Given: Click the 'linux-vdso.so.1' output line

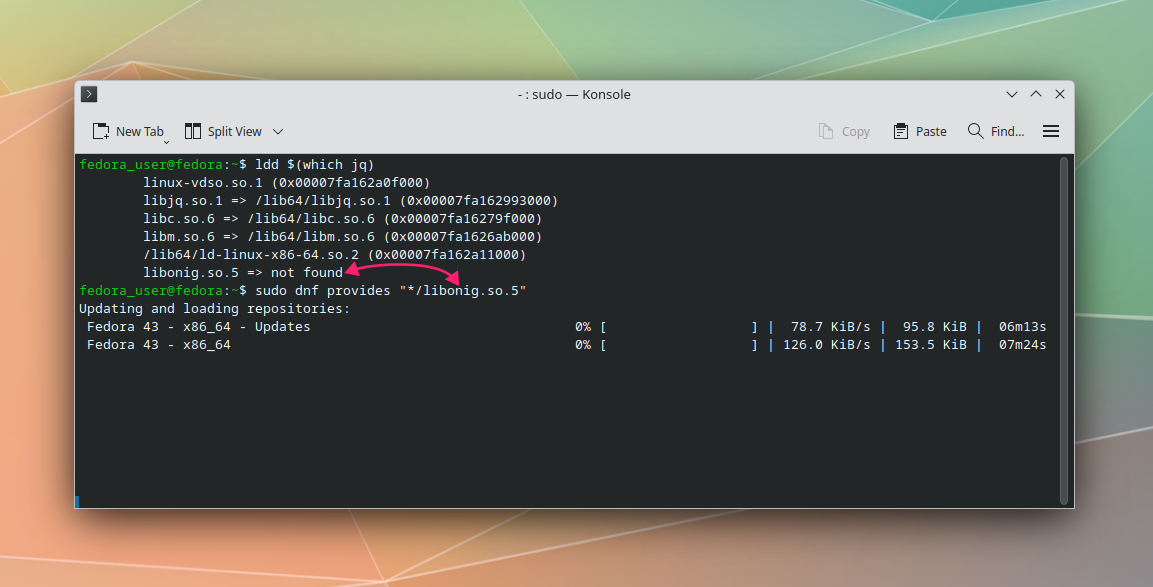Looking at the screenshot, I should [287, 182].
